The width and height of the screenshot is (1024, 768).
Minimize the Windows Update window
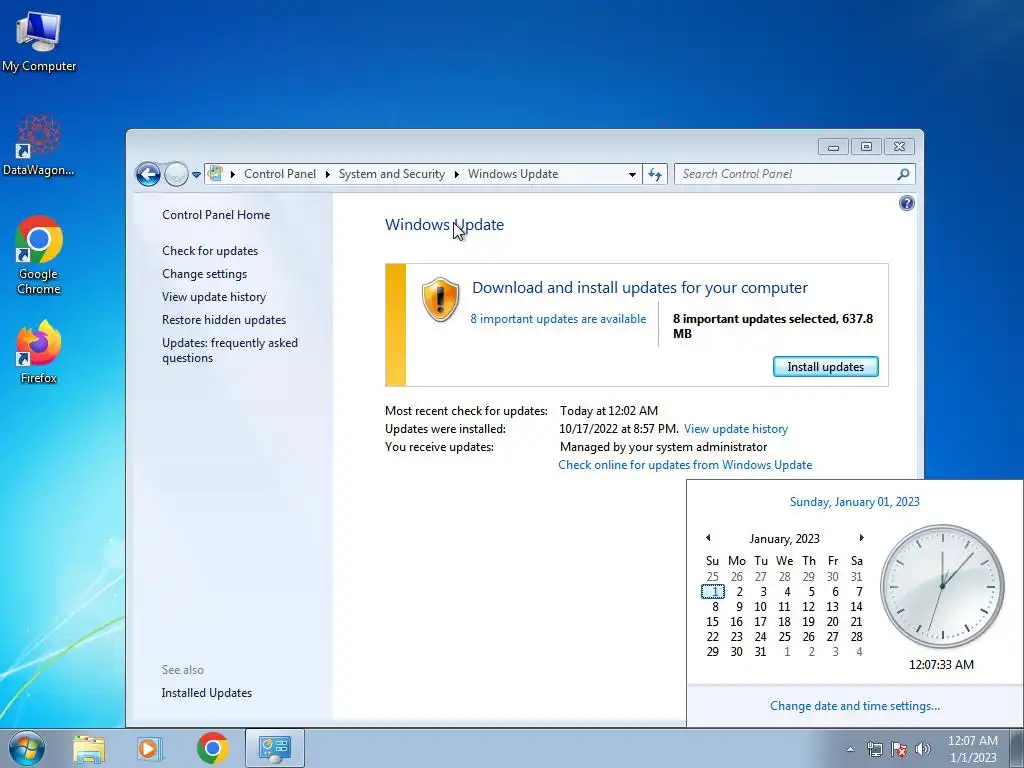click(x=833, y=147)
